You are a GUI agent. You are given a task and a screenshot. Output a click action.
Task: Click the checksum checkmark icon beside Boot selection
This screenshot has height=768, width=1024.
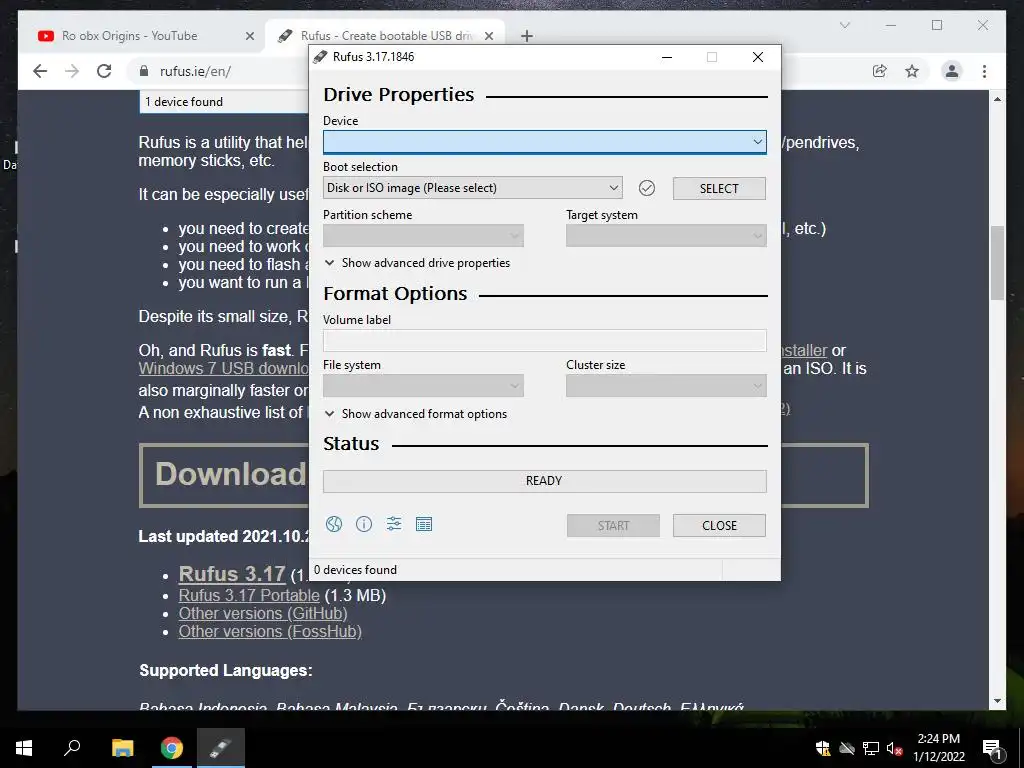pyautogui.click(x=647, y=188)
